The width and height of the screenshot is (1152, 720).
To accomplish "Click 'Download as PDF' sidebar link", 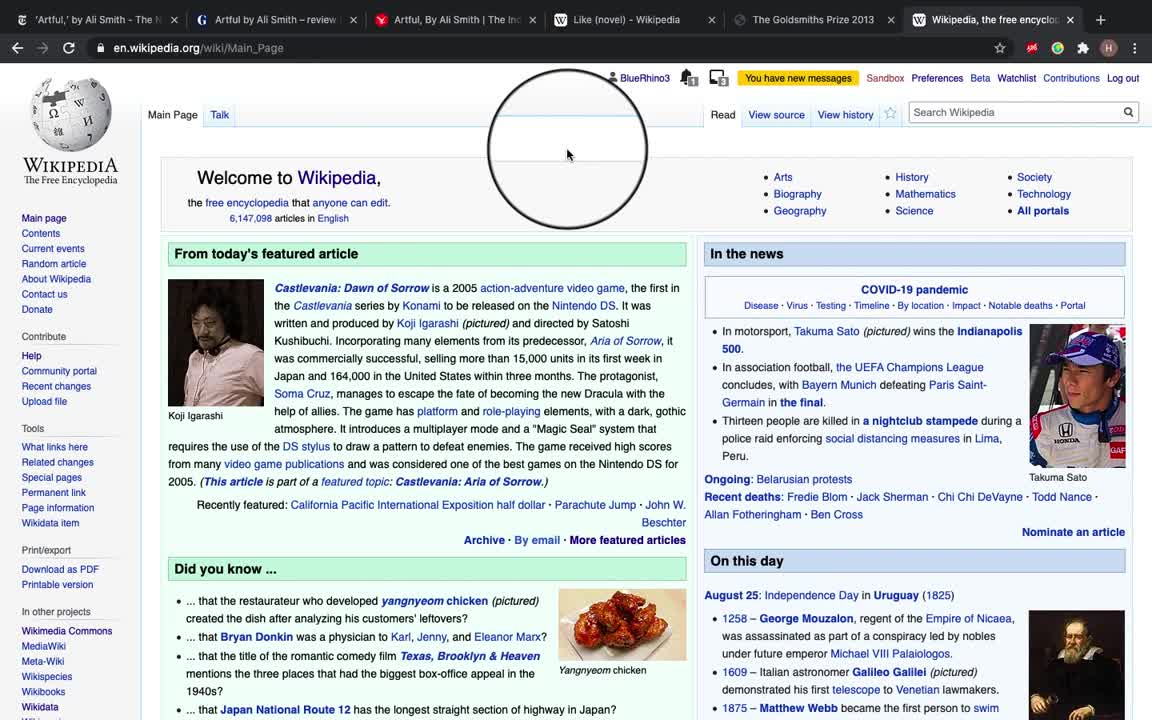I will (x=60, y=569).
